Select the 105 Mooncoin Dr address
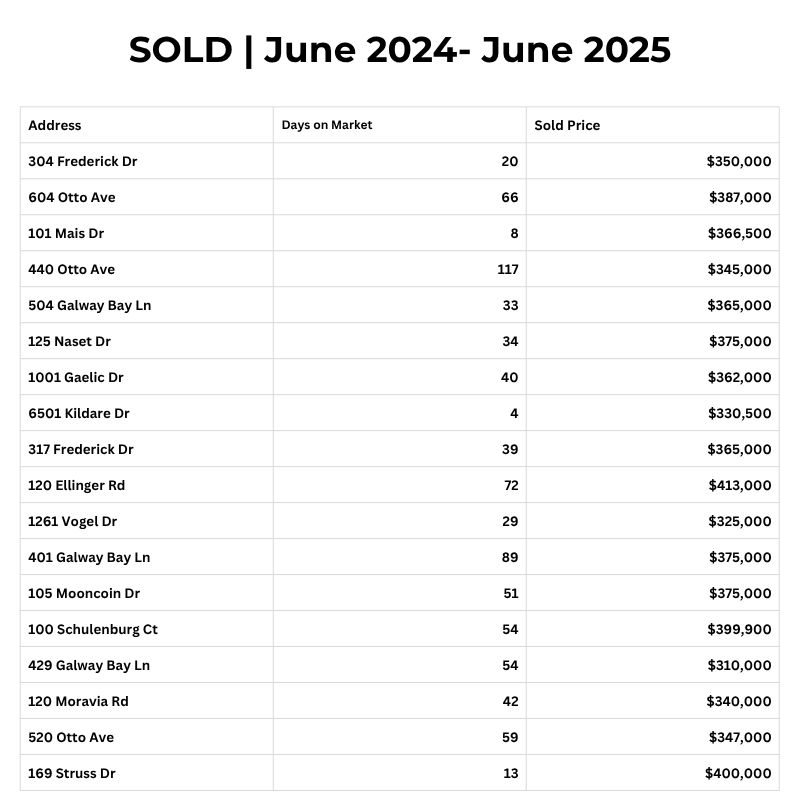800x800 pixels. pyautogui.click(x=84, y=593)
